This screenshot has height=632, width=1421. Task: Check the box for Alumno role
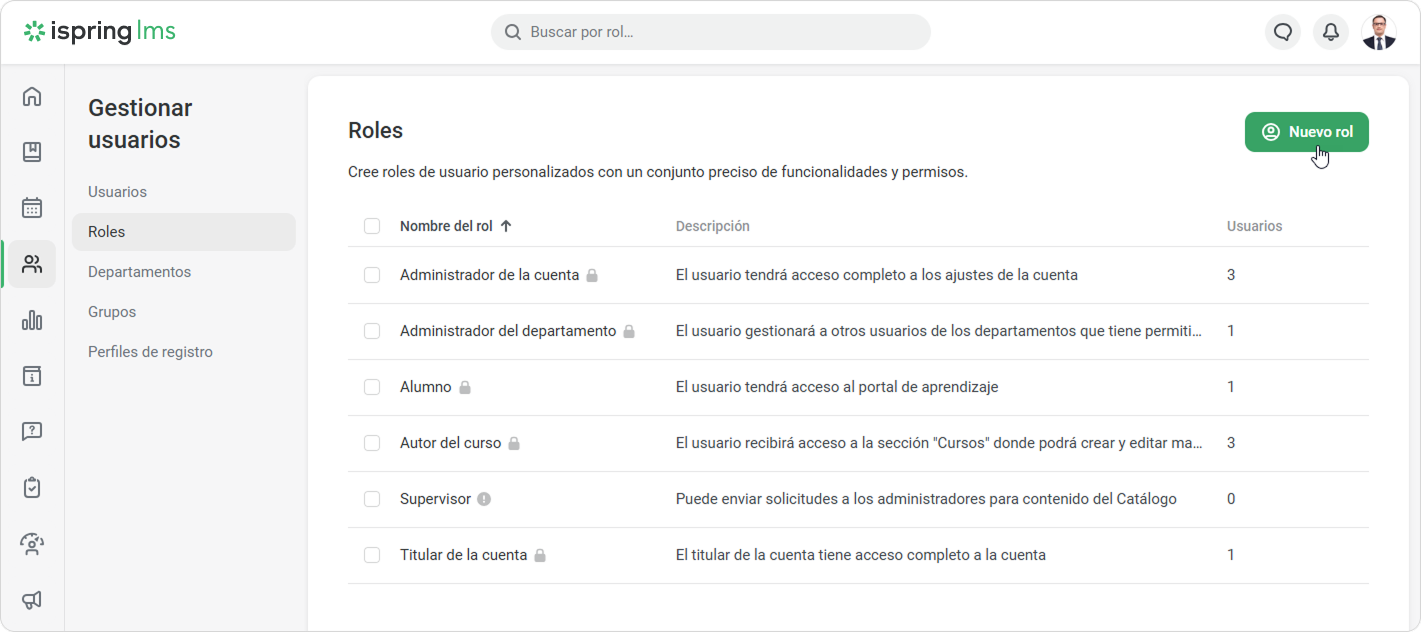372,387
